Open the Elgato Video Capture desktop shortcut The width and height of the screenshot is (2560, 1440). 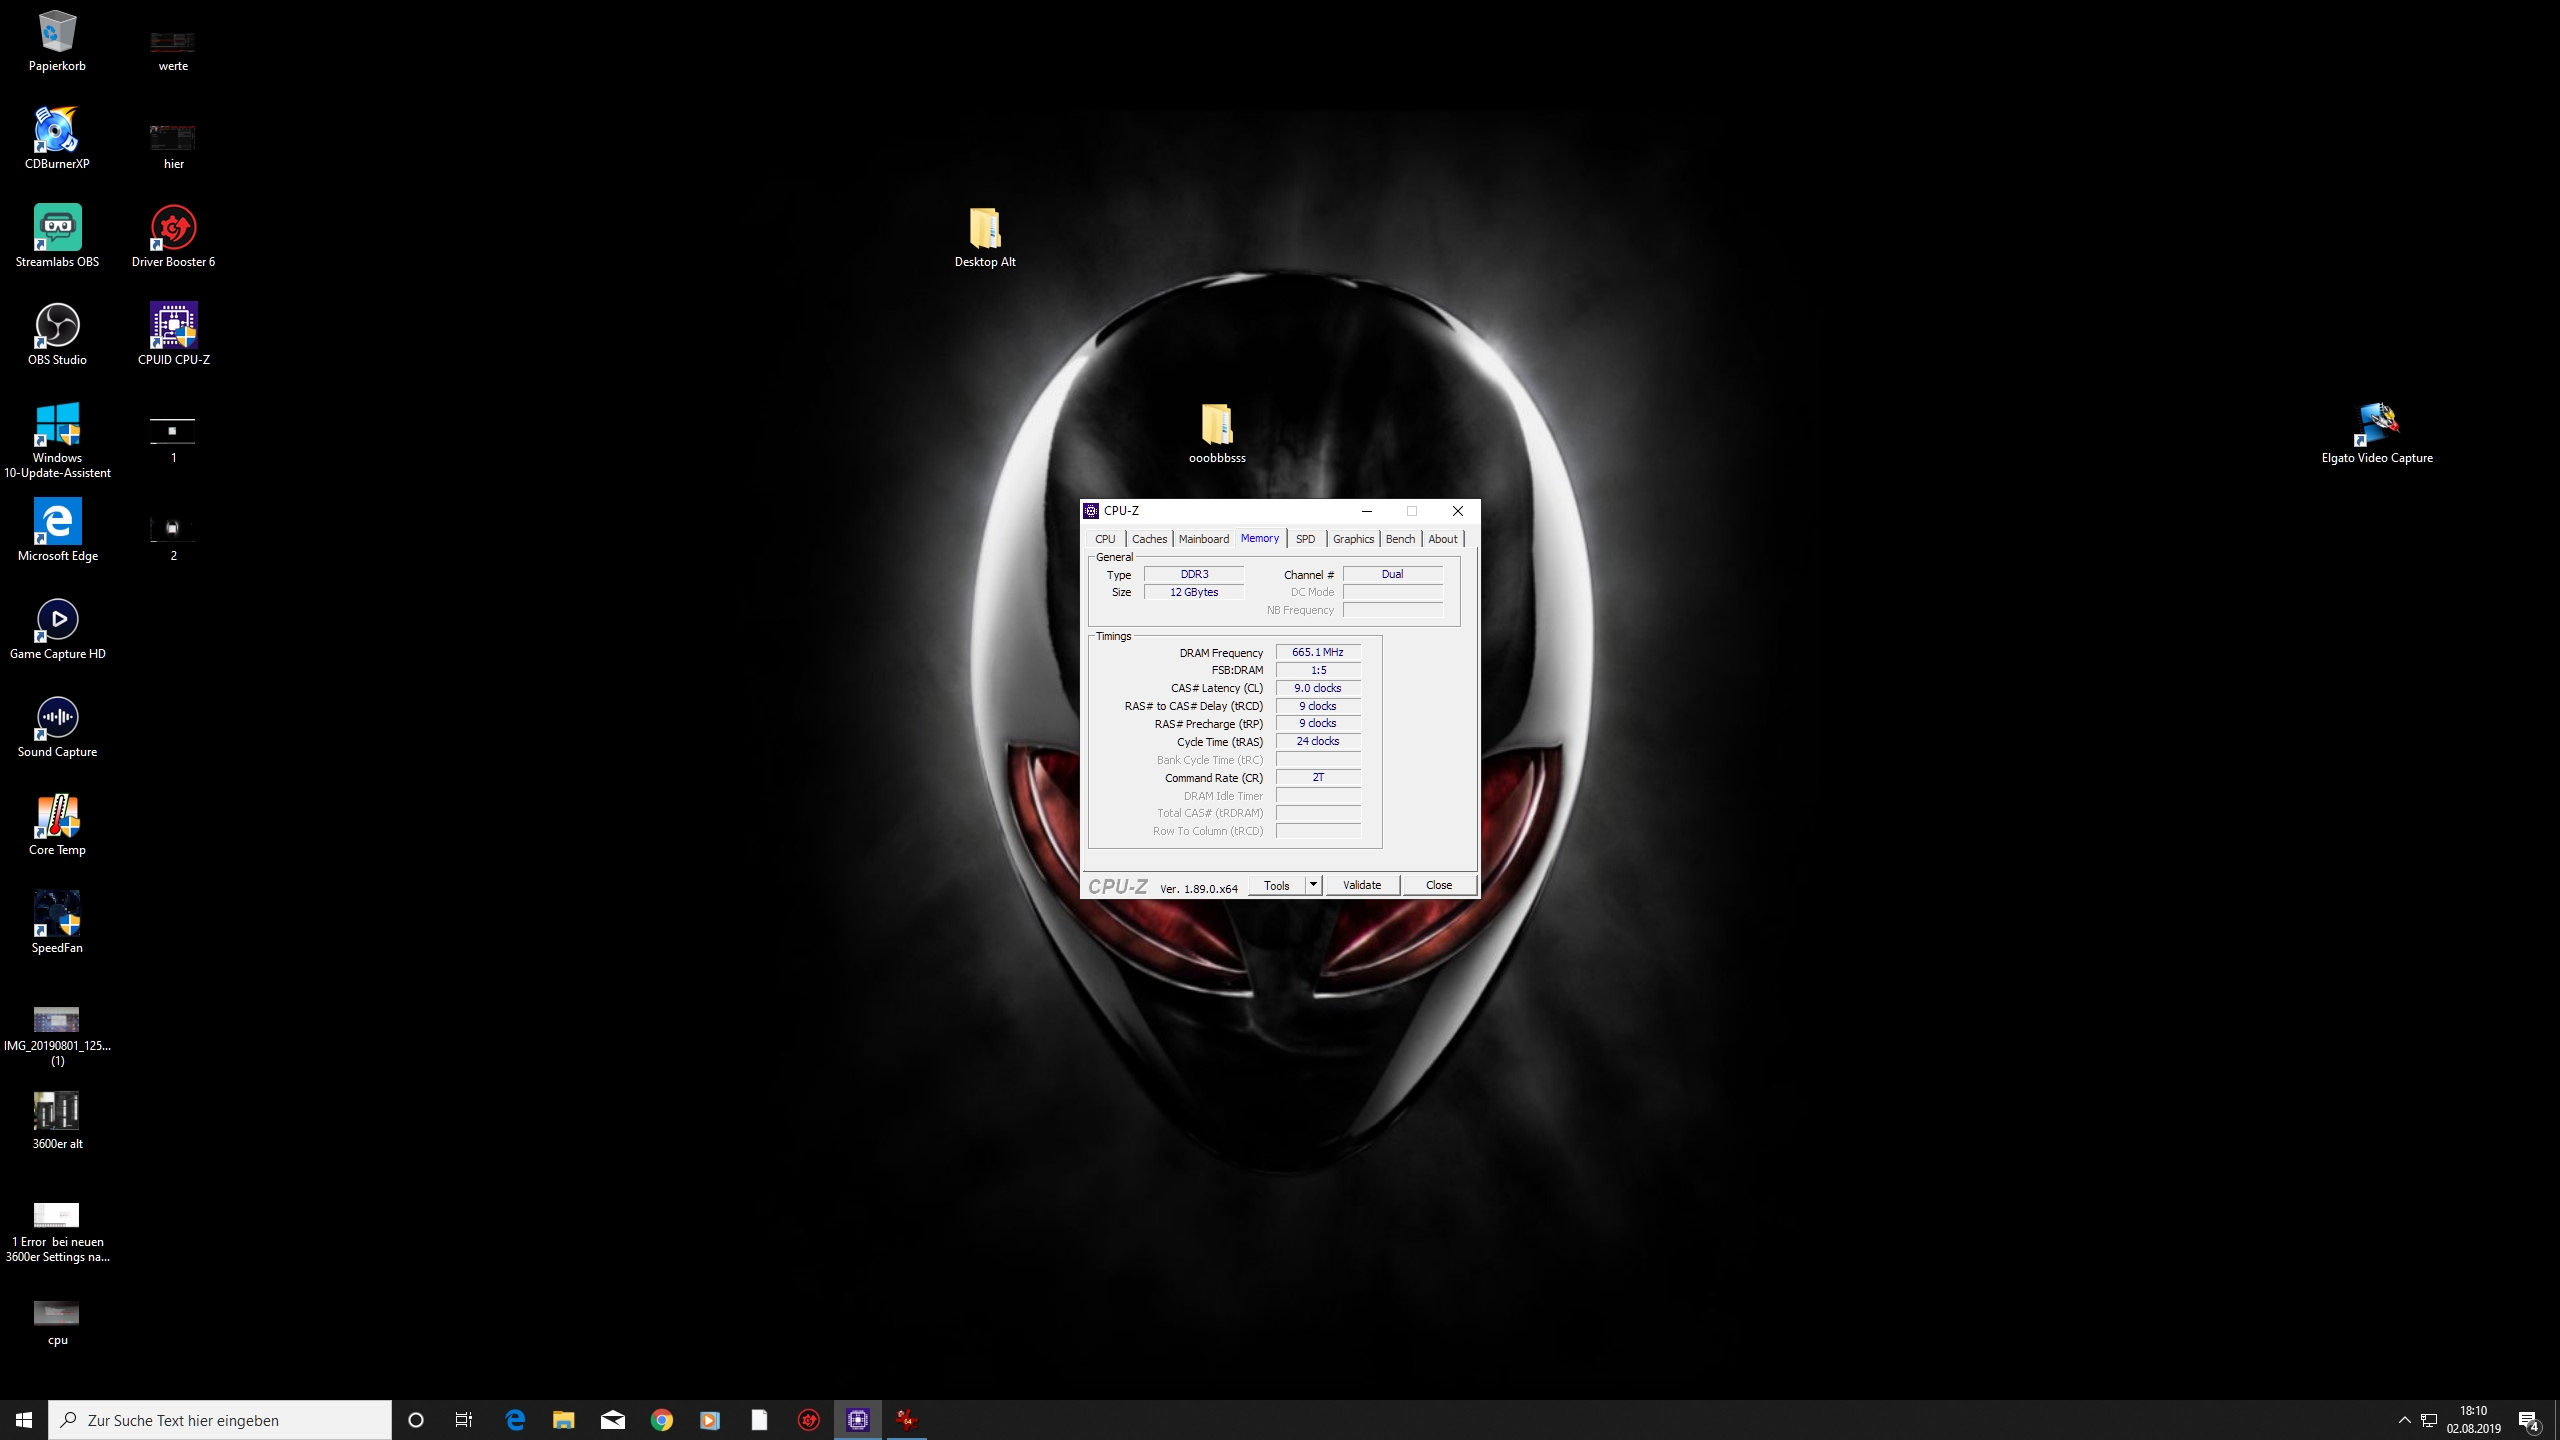(2376, 425)
